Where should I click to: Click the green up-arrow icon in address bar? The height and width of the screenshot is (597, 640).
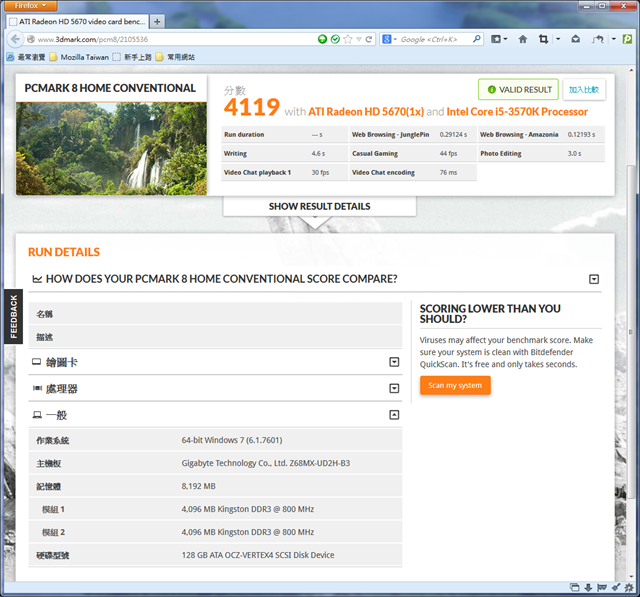pos(322,39)
